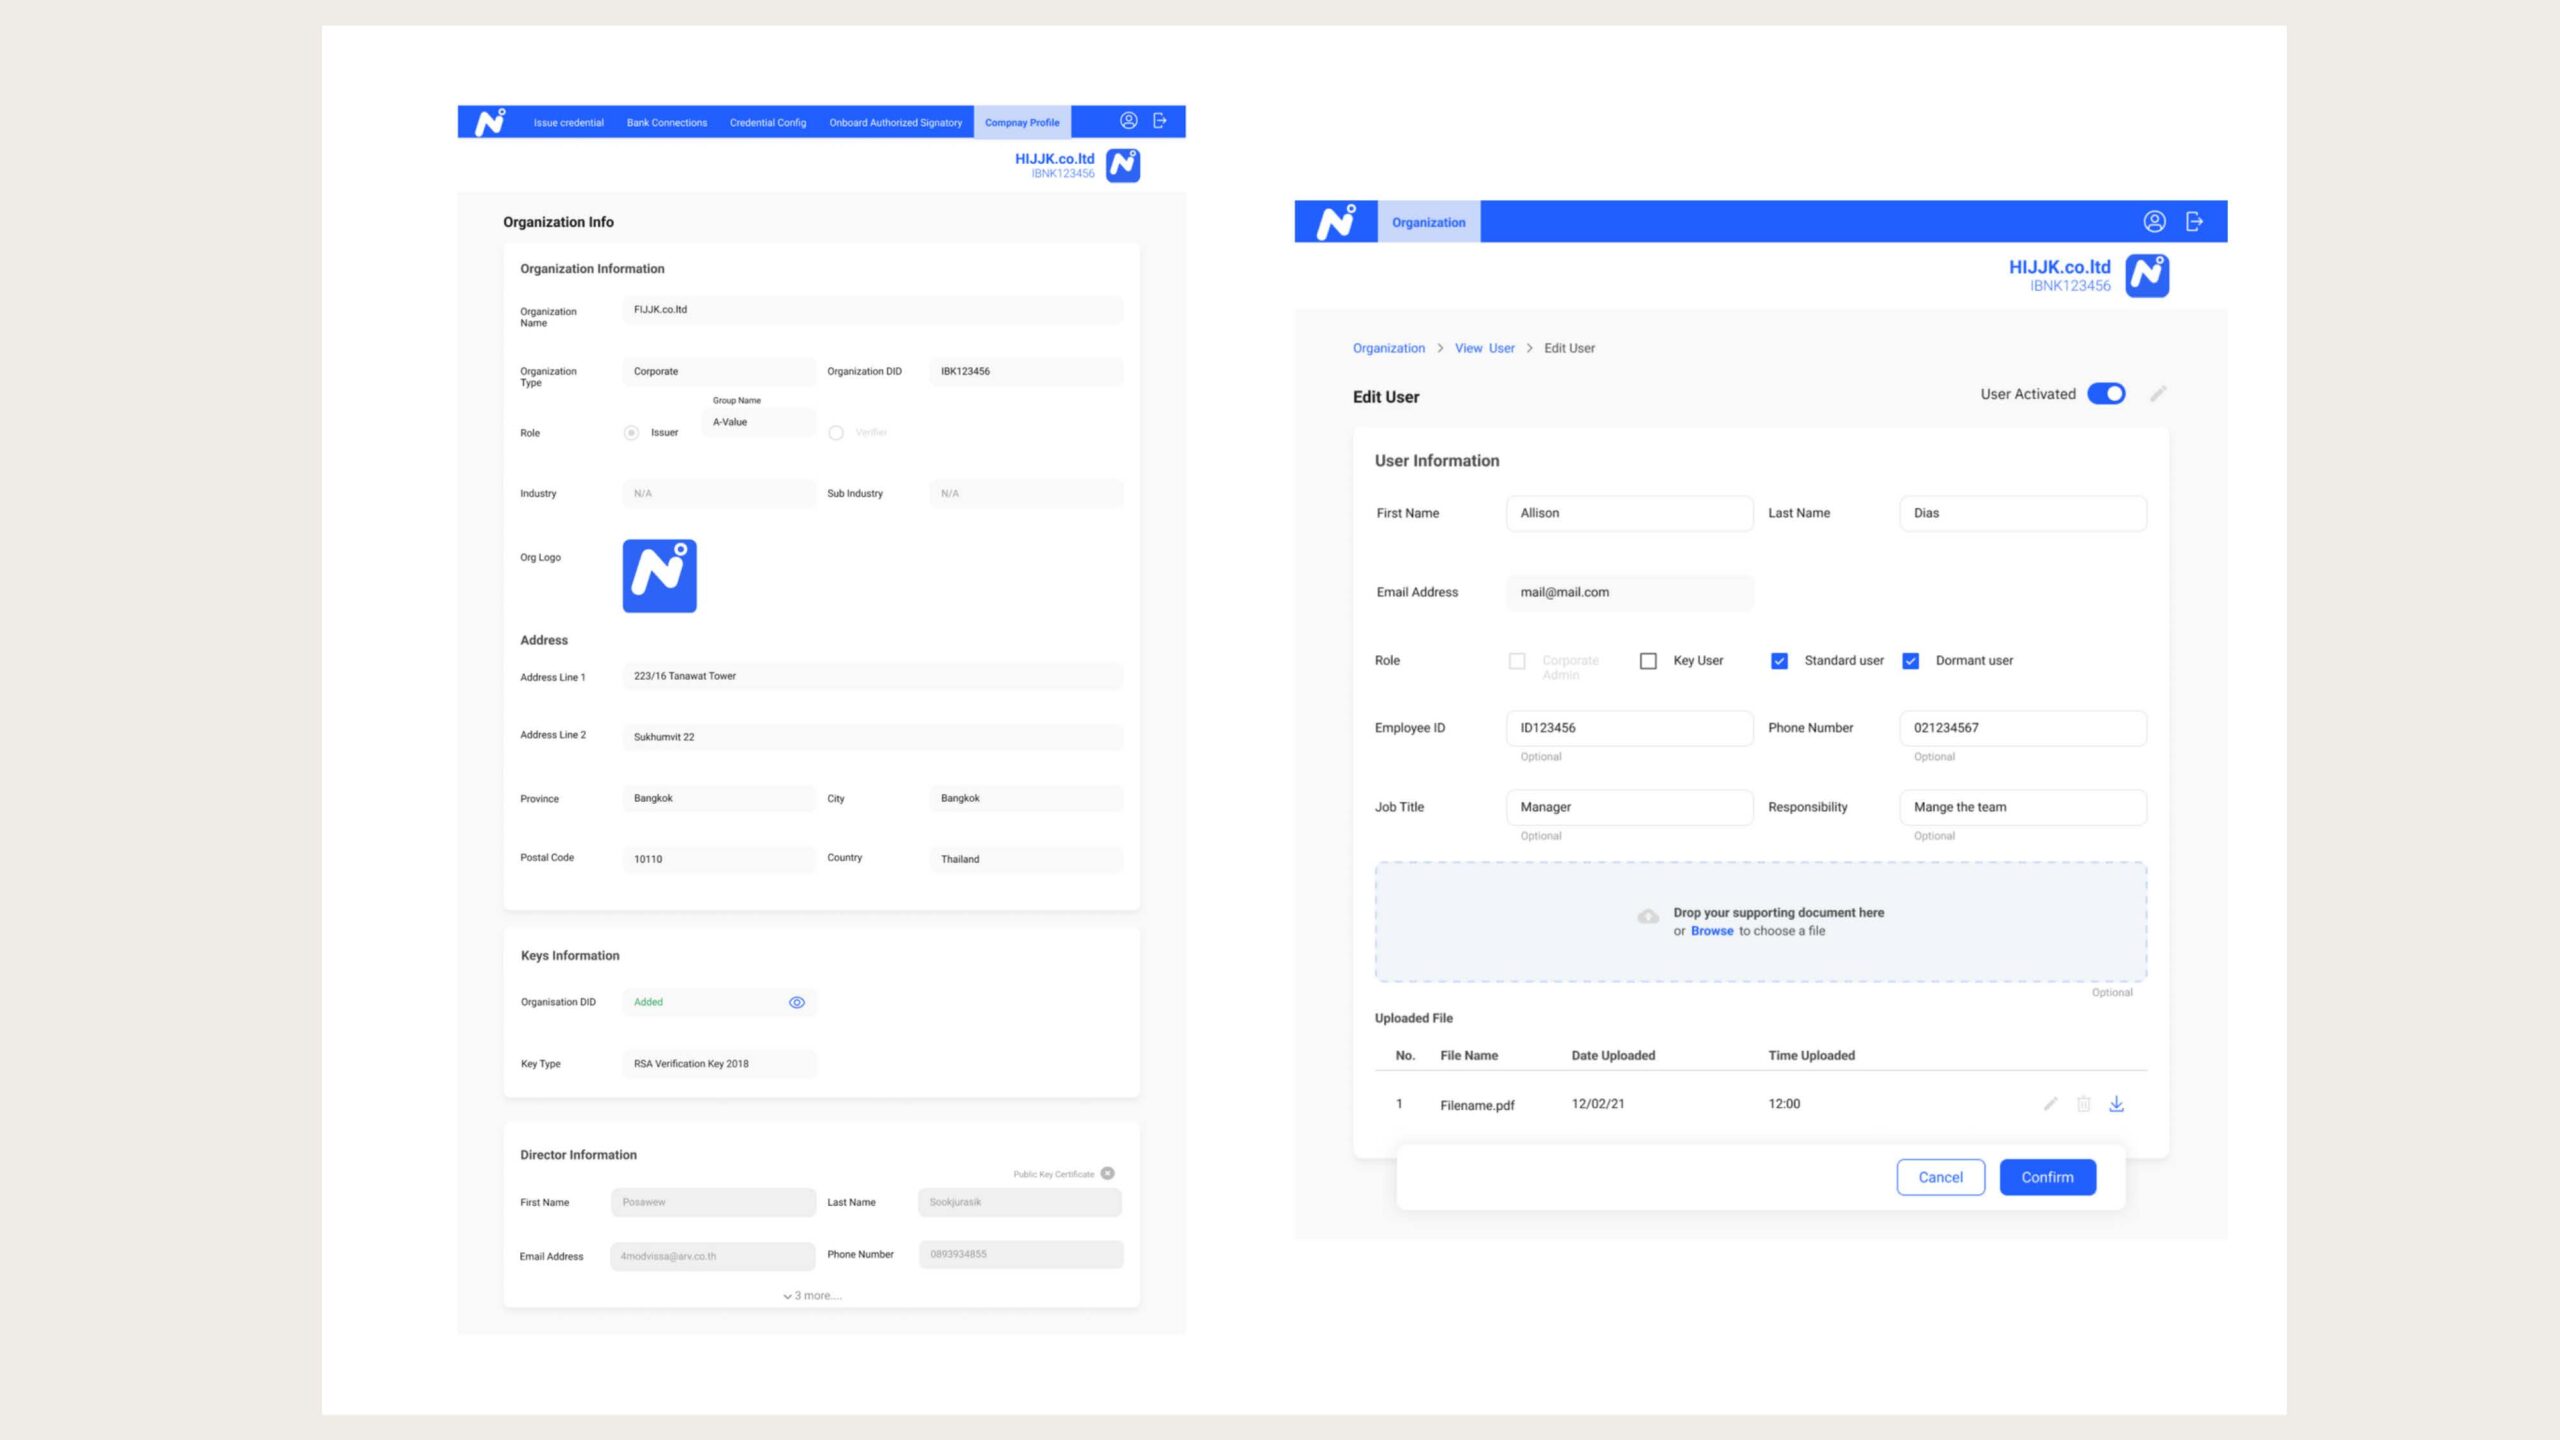Go to View User breadcrumb
2560x1440 pixels.
tap(1484, 348)
